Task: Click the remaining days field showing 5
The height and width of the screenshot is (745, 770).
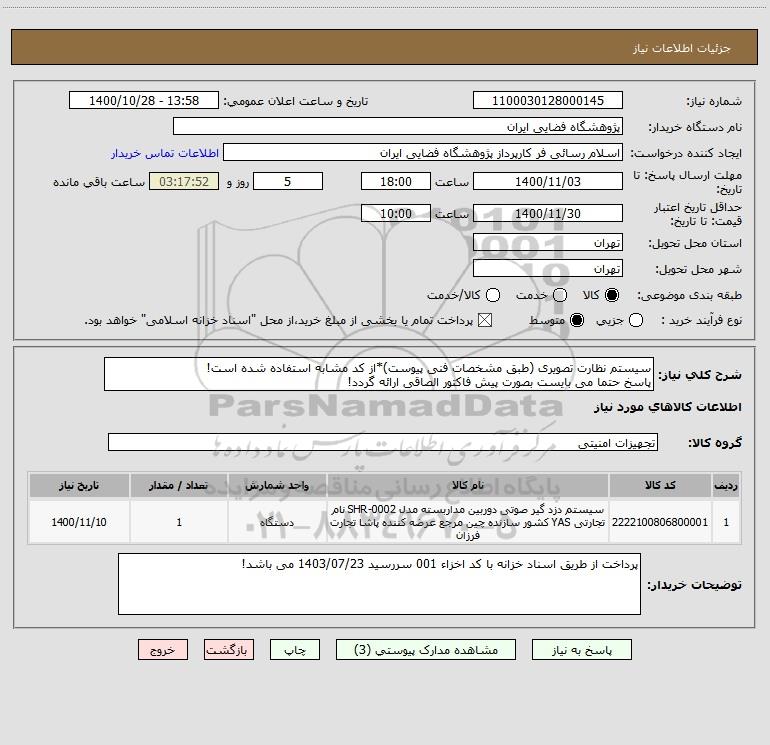Action: tap(288, 181)
